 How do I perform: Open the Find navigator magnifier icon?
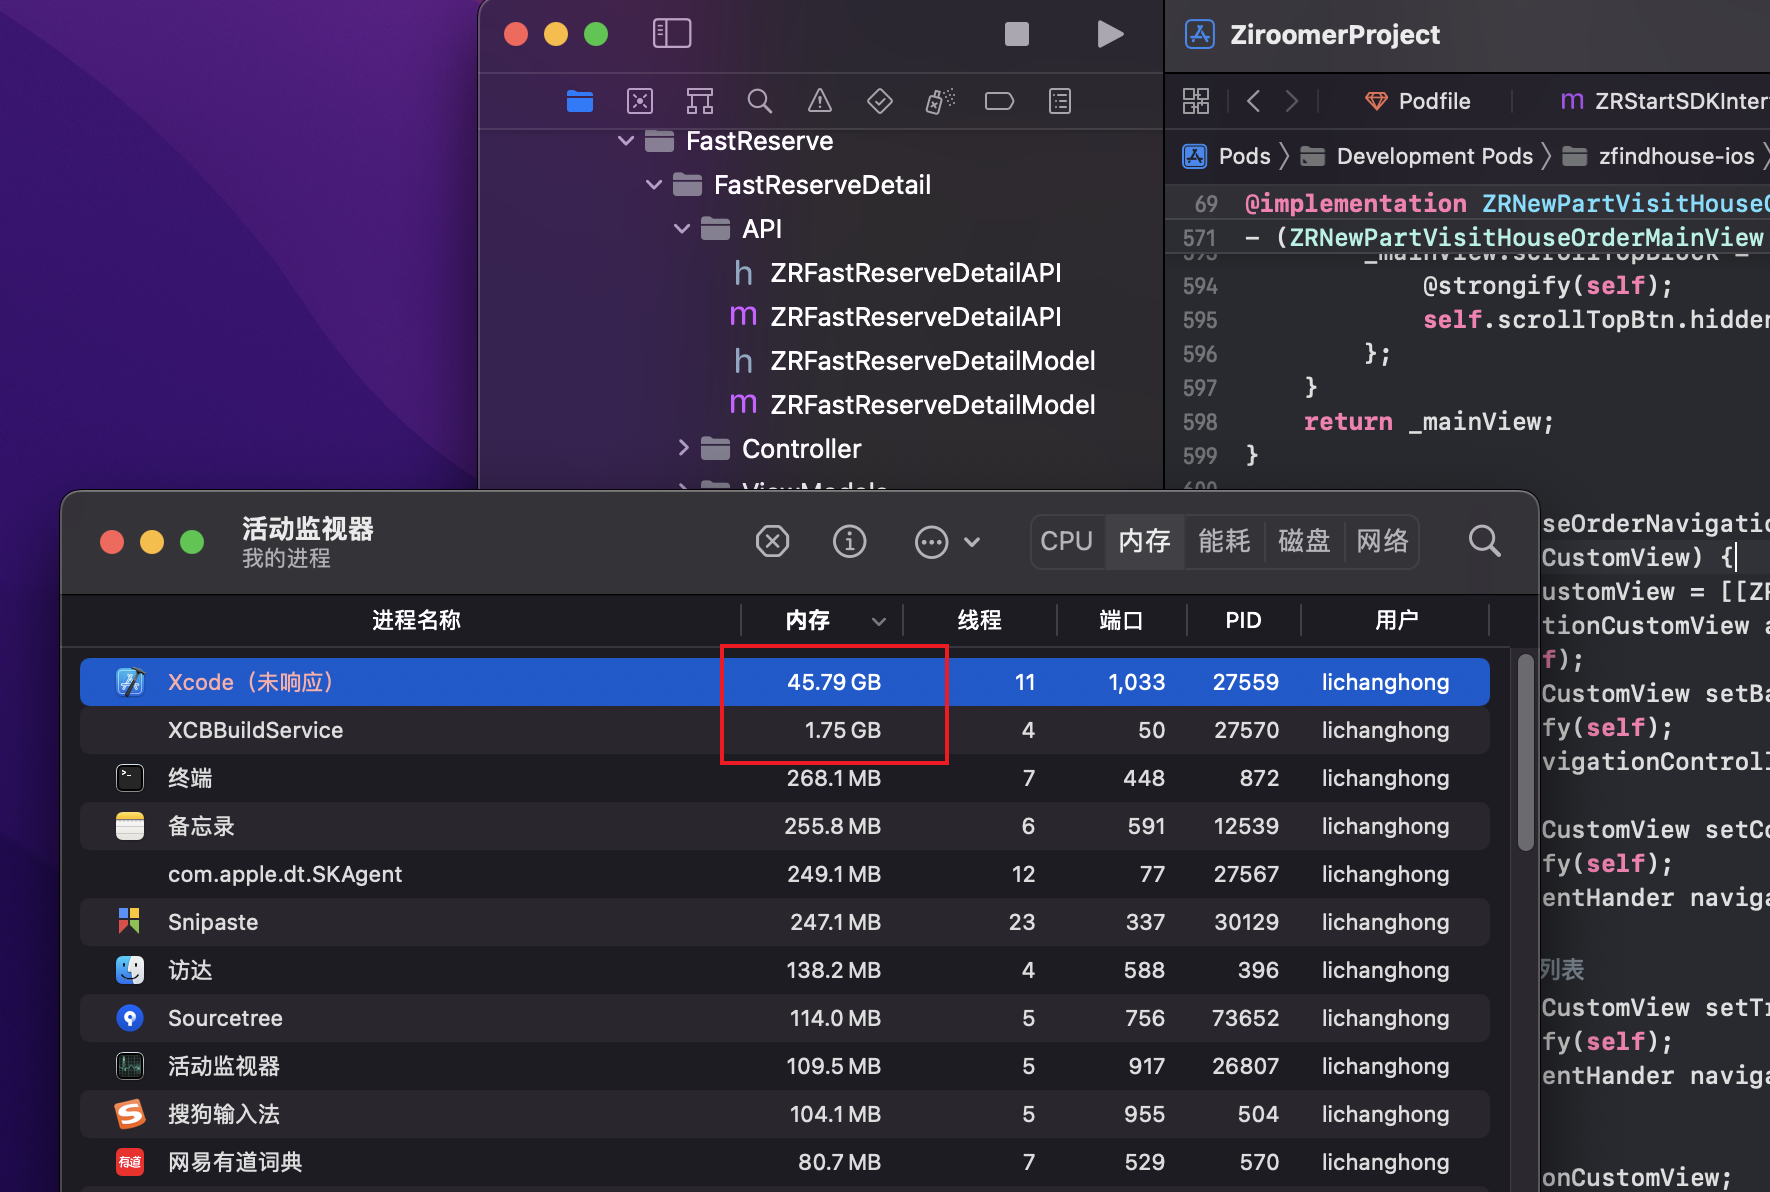[759, 101]
